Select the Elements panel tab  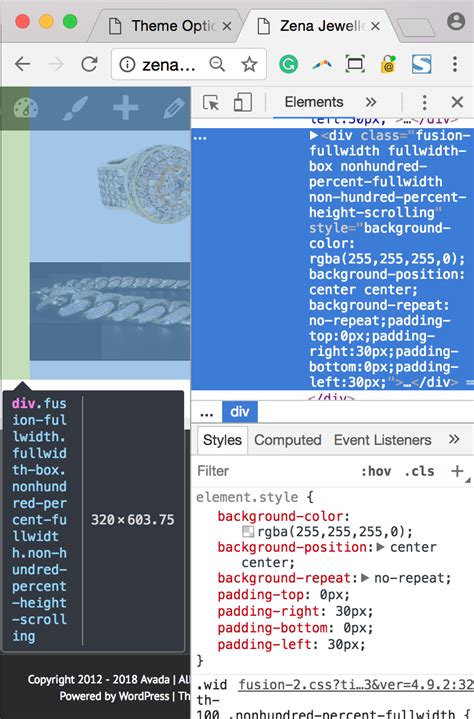[x=314, y=102]
